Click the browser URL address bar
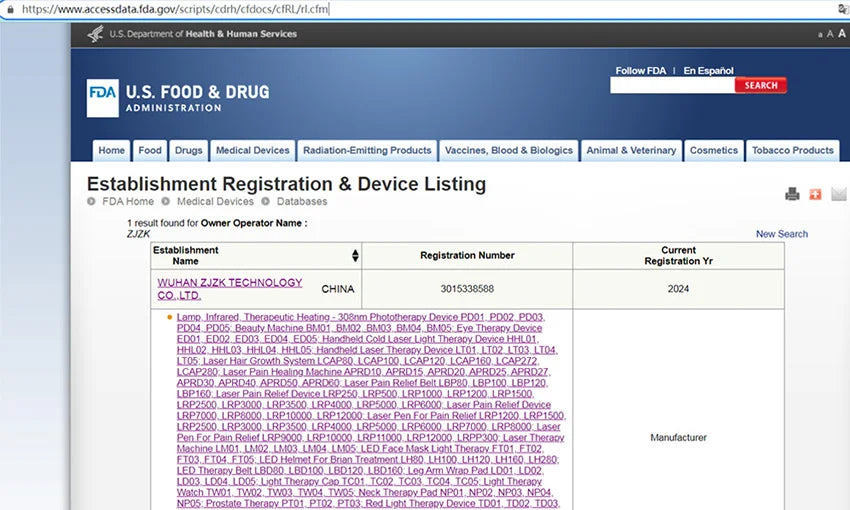This screenshot has width=850, height=510. click(x=400, y=9)
